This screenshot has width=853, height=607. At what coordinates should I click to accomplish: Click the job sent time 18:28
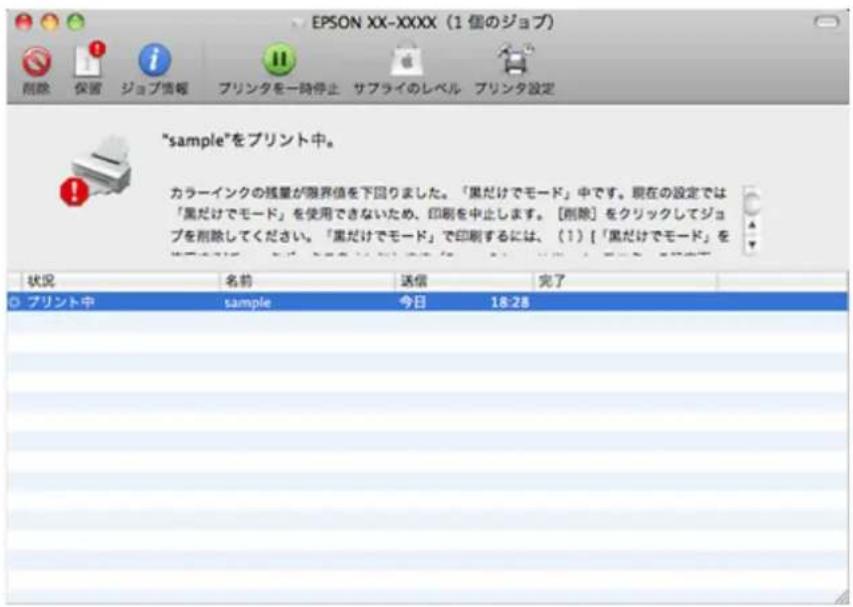pyautogui.click(x=510, y=302)
